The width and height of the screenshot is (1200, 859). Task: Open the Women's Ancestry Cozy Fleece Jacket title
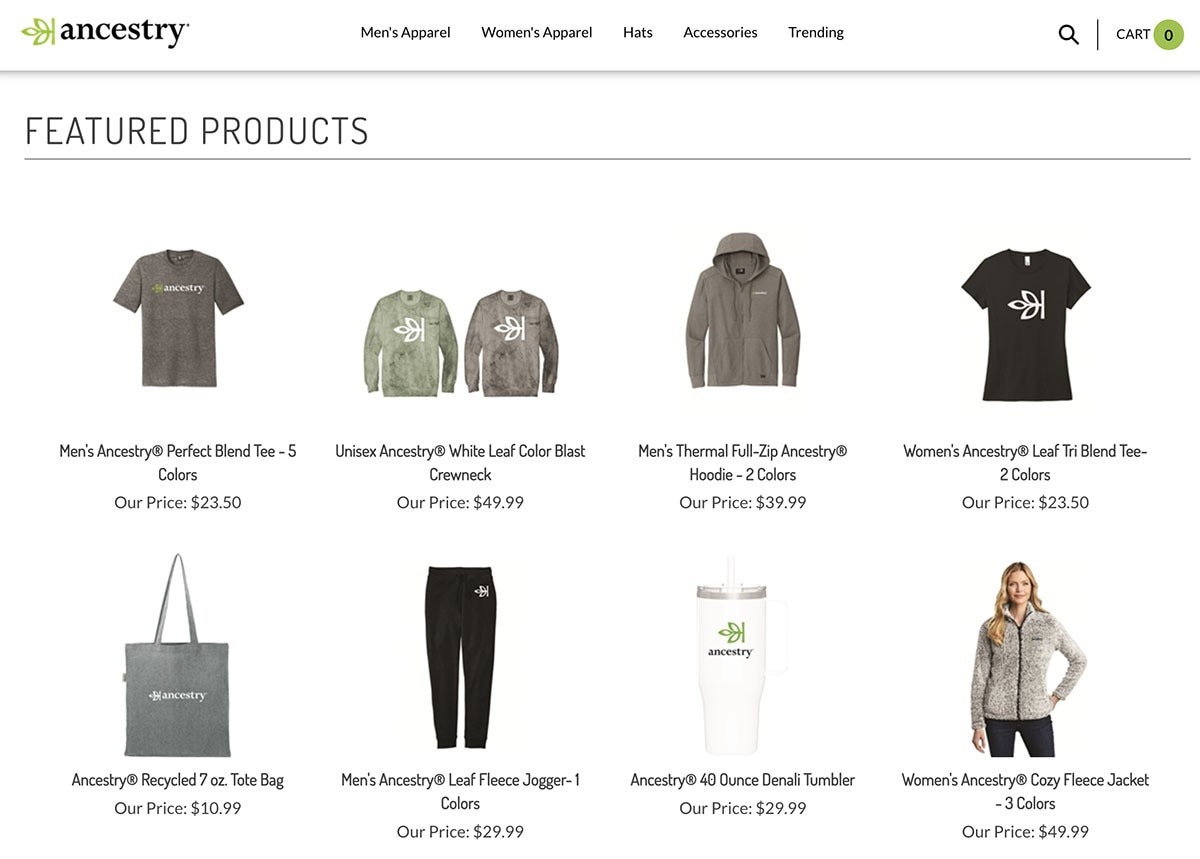click(1025, 791)
